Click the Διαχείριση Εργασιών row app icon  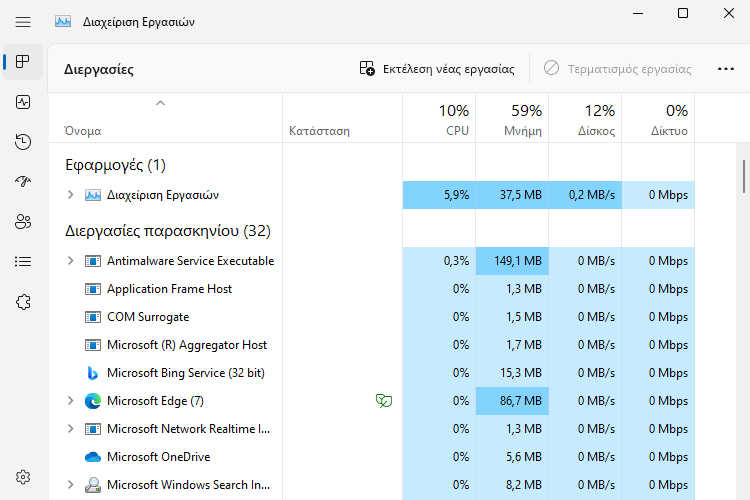pyautogui.click(x=93, y=195)
